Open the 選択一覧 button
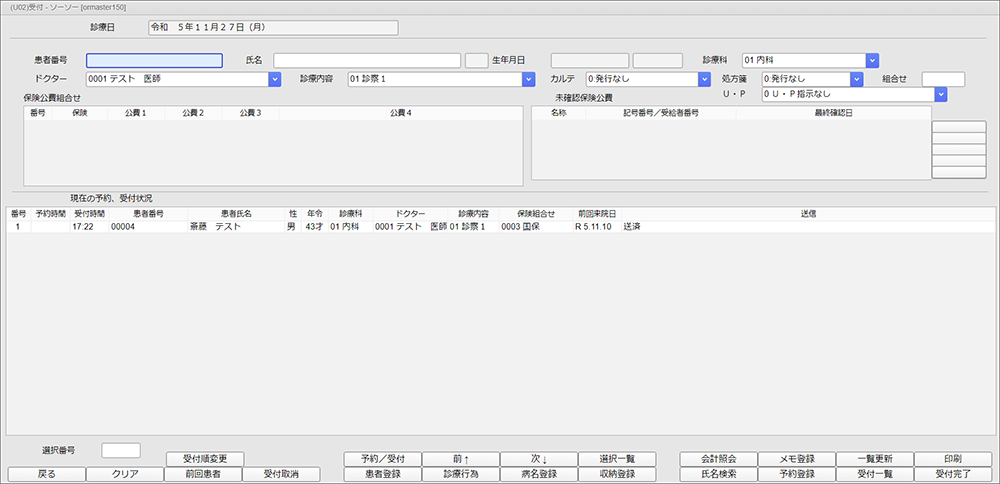This screenshot has height=484, width=1000. 617,458
